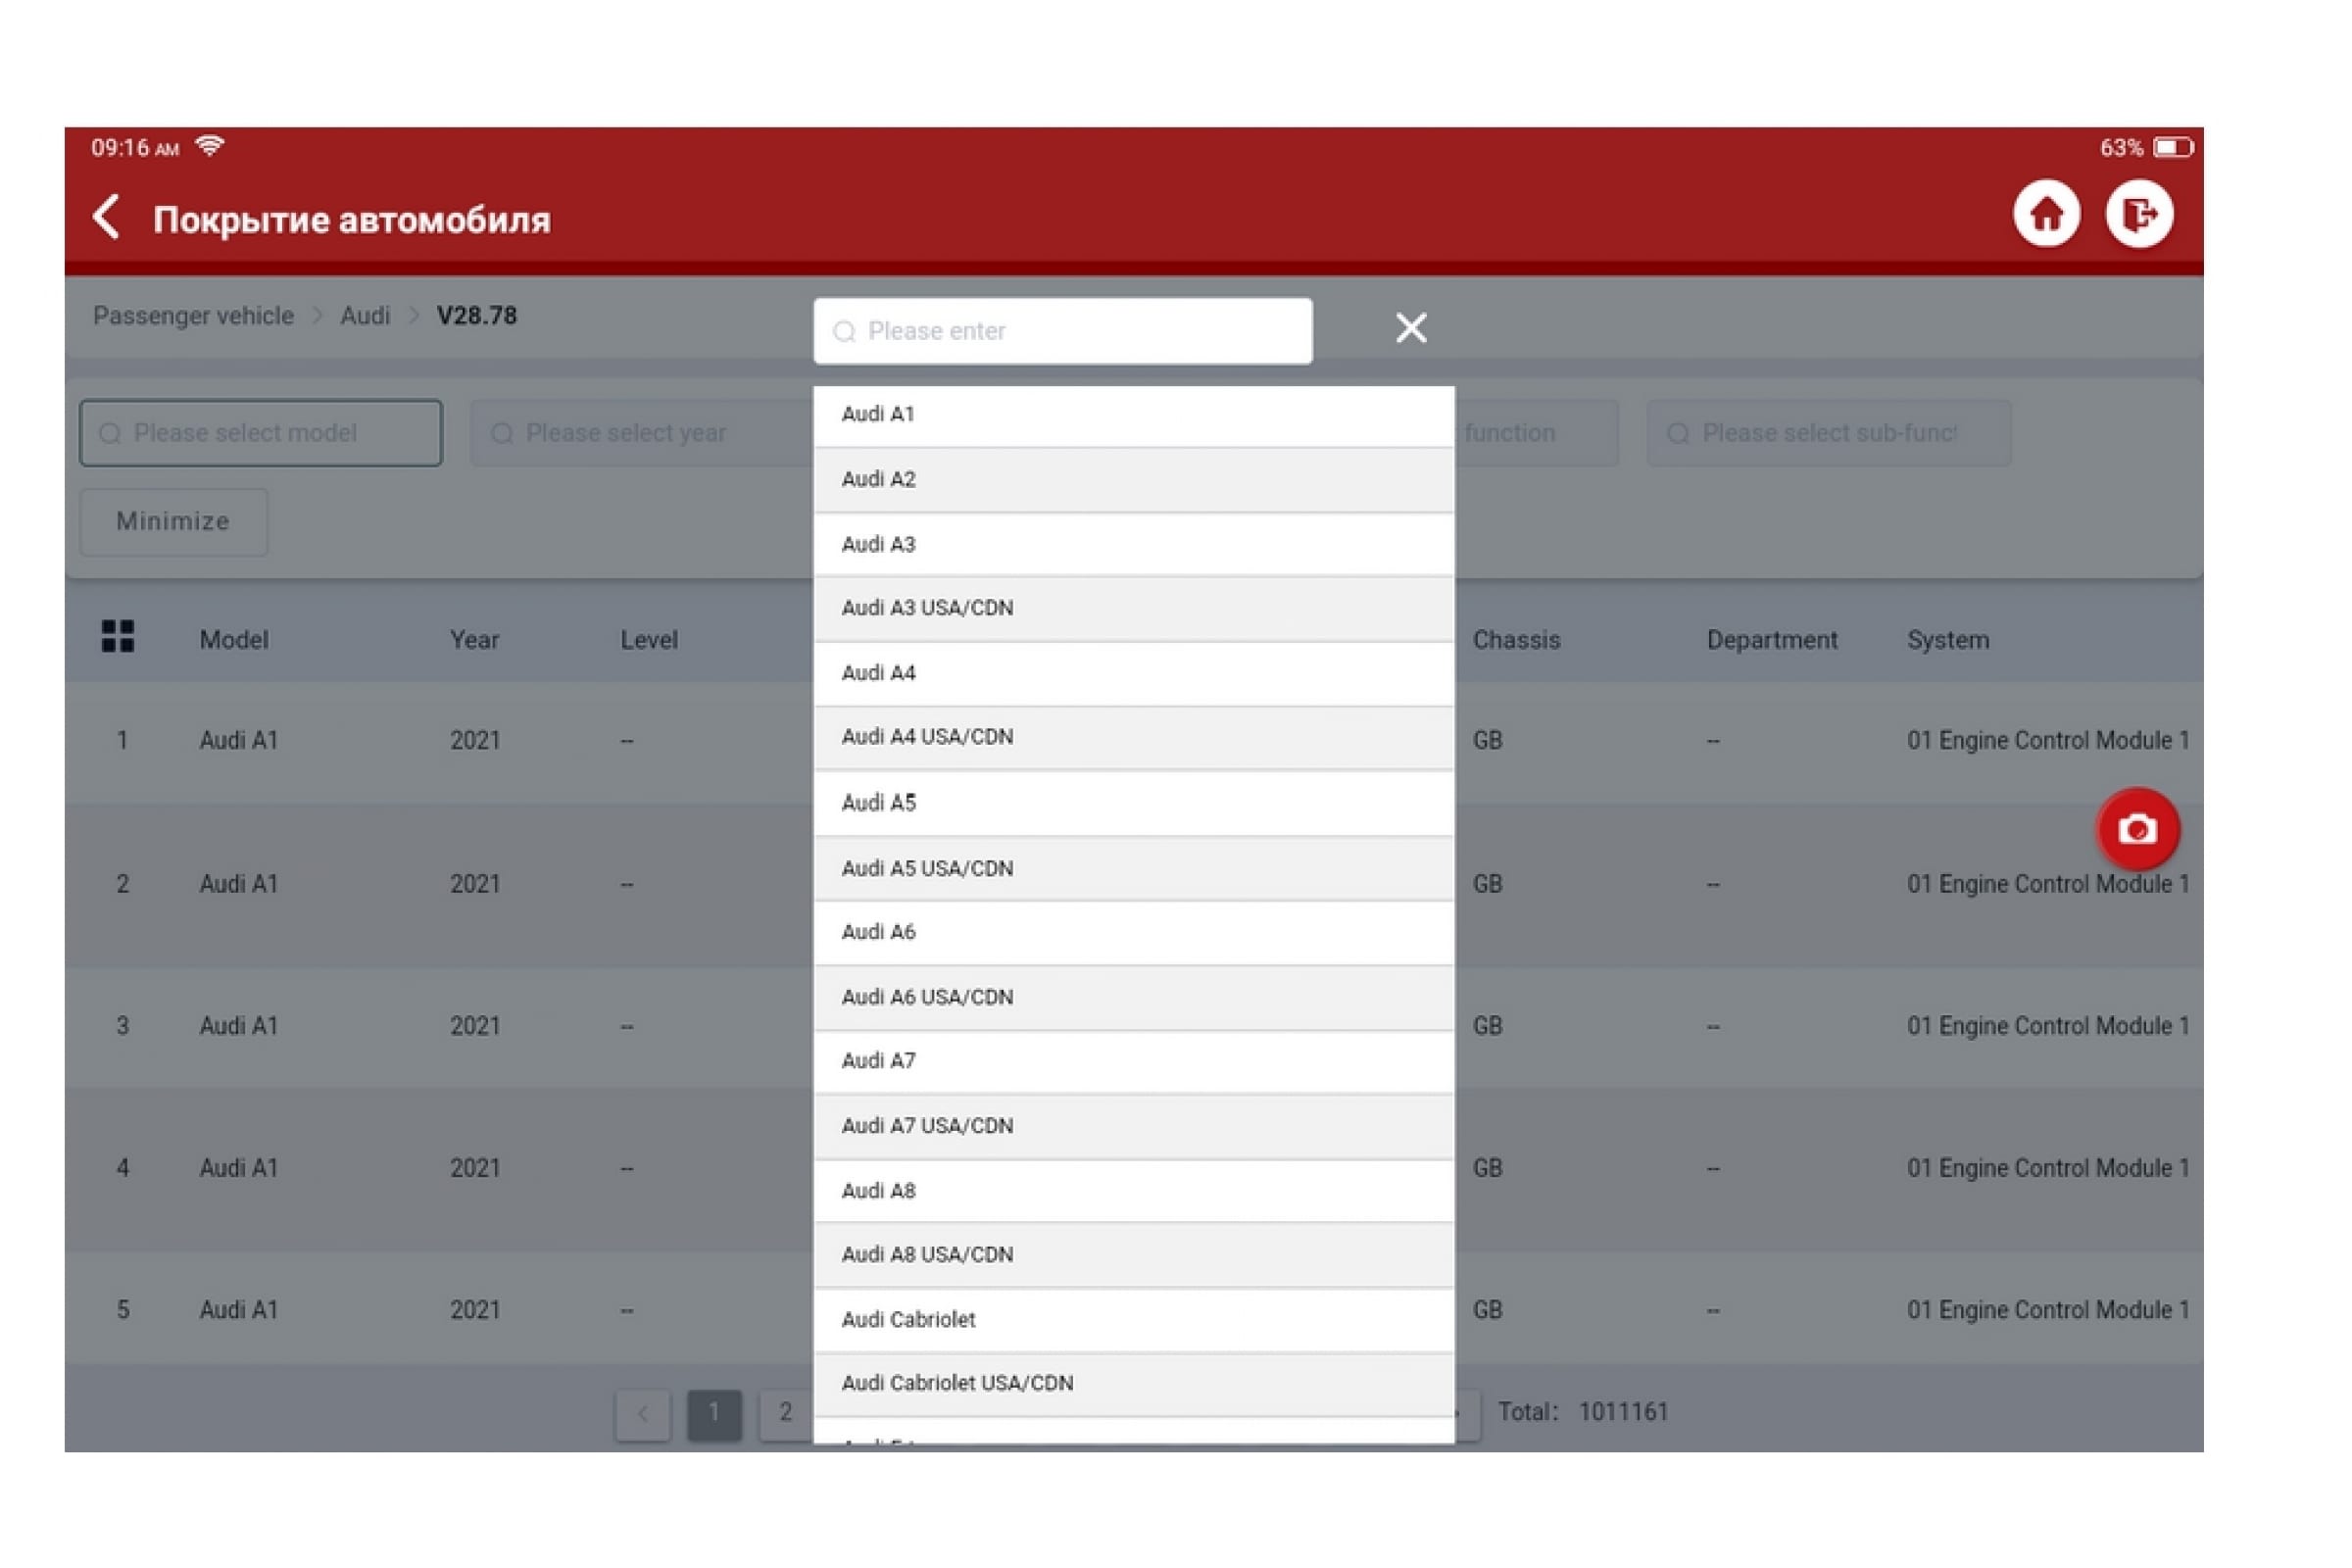Viewport: 2352px width, 1568px height.
Task: Open the partially hidden 'function' dropdown
Action: point(1537,433)
